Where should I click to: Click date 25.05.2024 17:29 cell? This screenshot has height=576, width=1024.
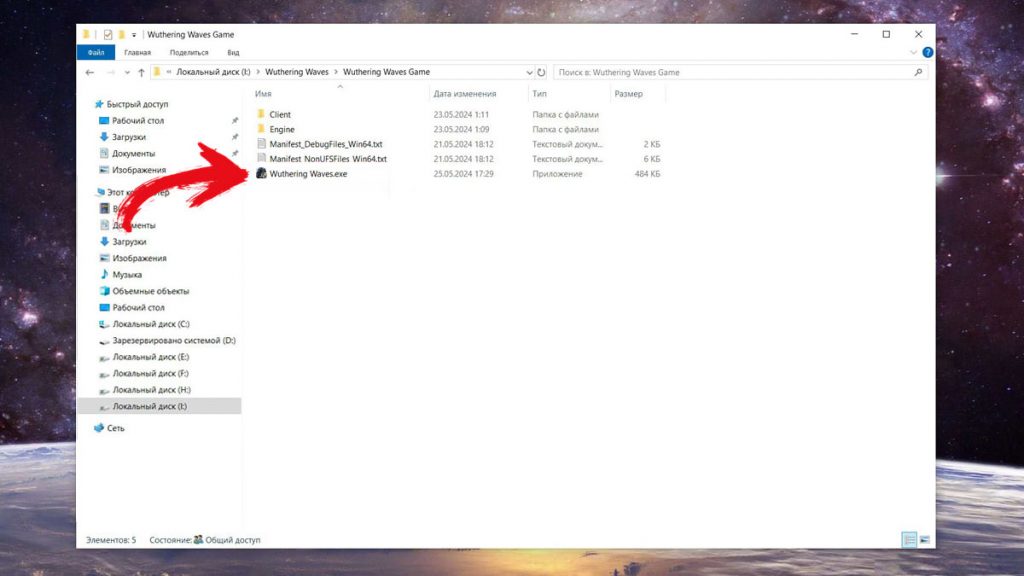click(463, 174)
